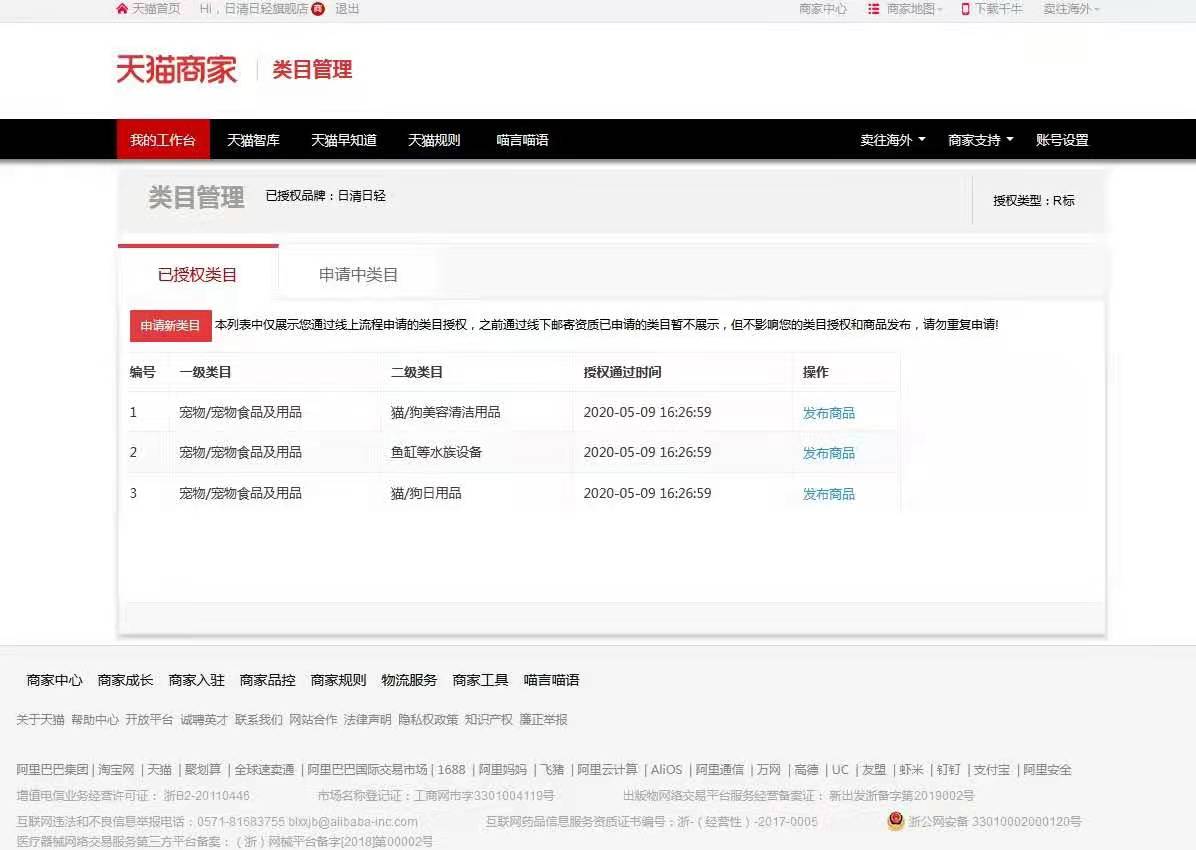Screen dimensions: 1196x850
Task: Open the 淘宝网 footer link
Action: point(116,770)
